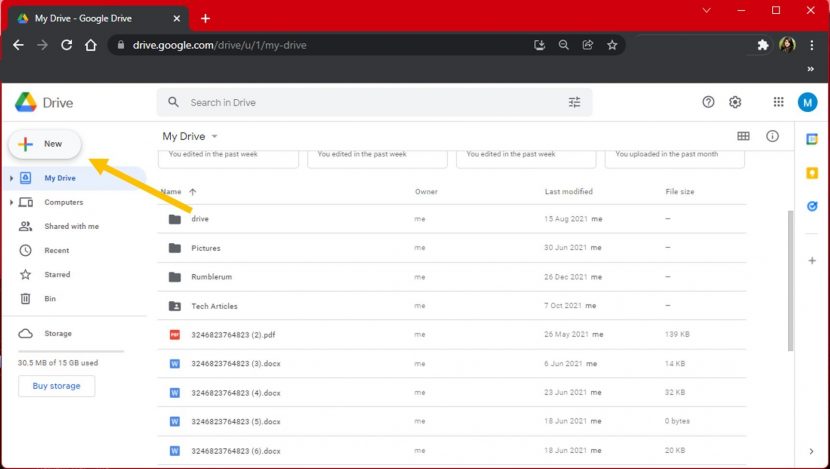Select the drive folder row

452,219
